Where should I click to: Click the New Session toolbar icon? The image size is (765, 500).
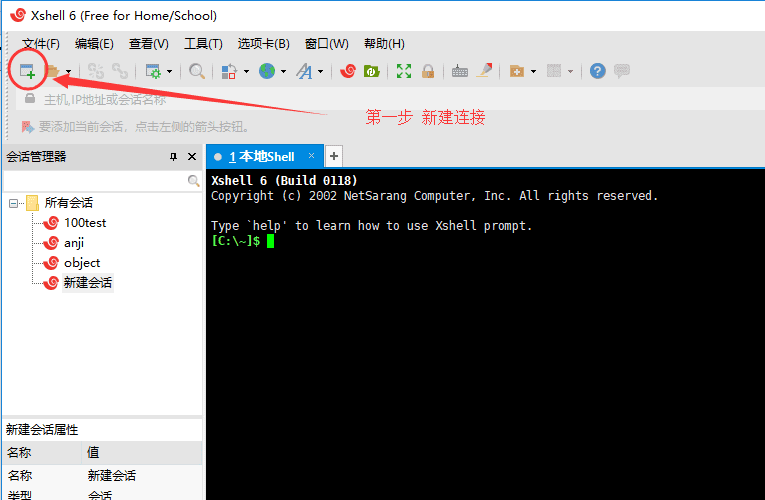pyautogui.click(x=28, y=71)
